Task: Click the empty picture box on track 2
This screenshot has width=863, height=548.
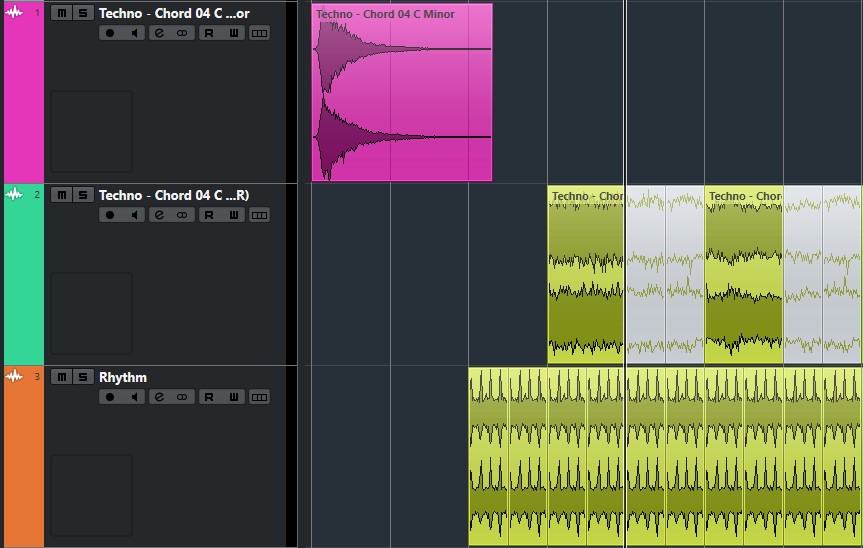Action: [x=91, y=313]
